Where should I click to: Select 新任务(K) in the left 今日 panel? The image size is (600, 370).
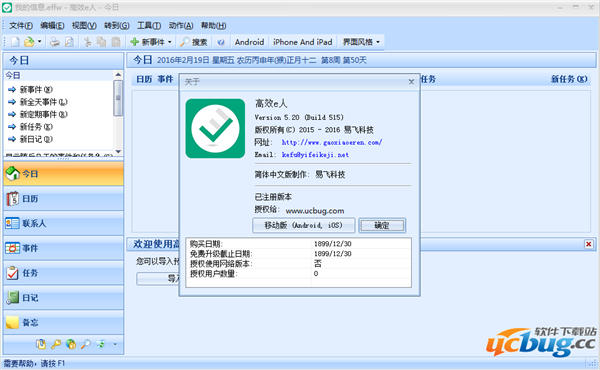tap(30, 127)
